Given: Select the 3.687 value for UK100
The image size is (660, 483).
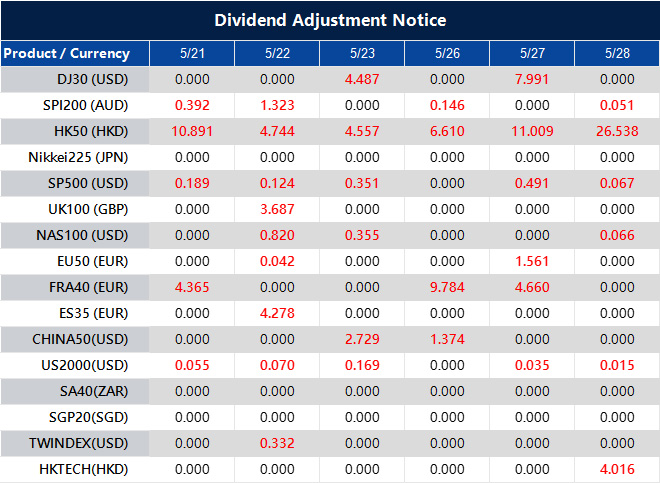Looking at the screenshot, I should pyautogui.click(x=277, y=209).
